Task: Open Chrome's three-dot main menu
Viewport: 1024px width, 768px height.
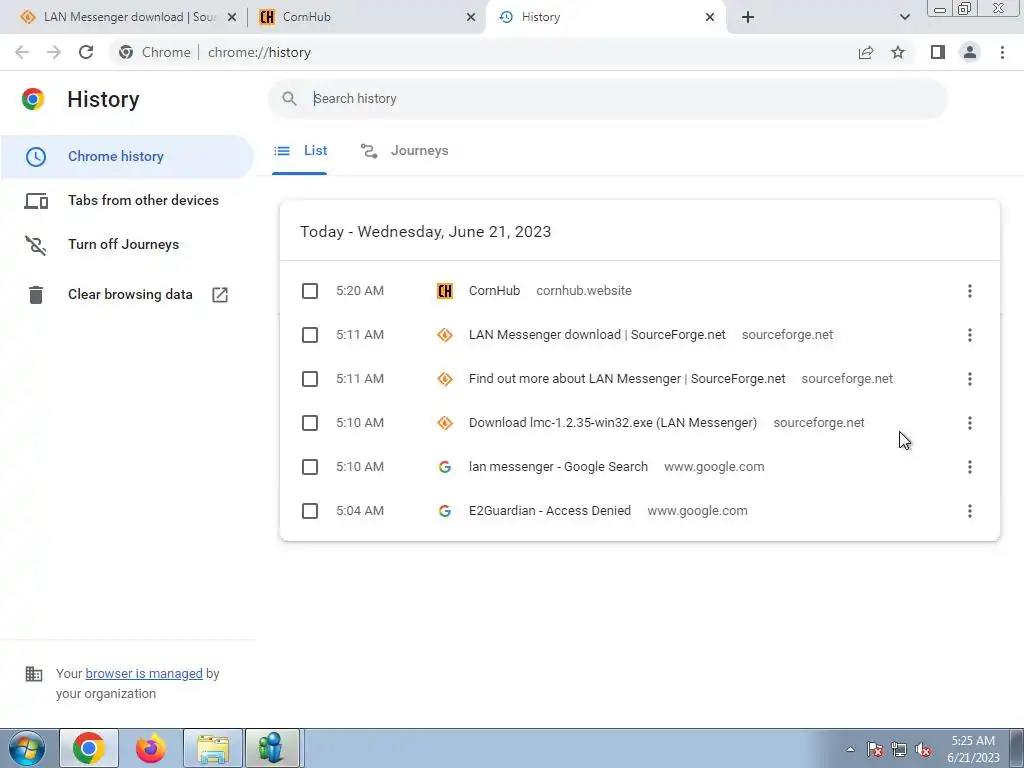Action: 1002,52
